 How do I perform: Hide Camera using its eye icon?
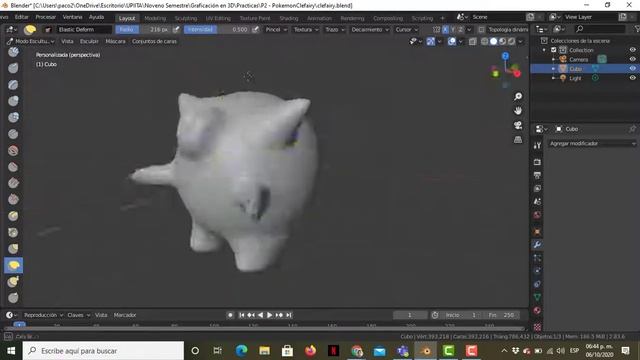pyautogui.click(x=632, y=59)
